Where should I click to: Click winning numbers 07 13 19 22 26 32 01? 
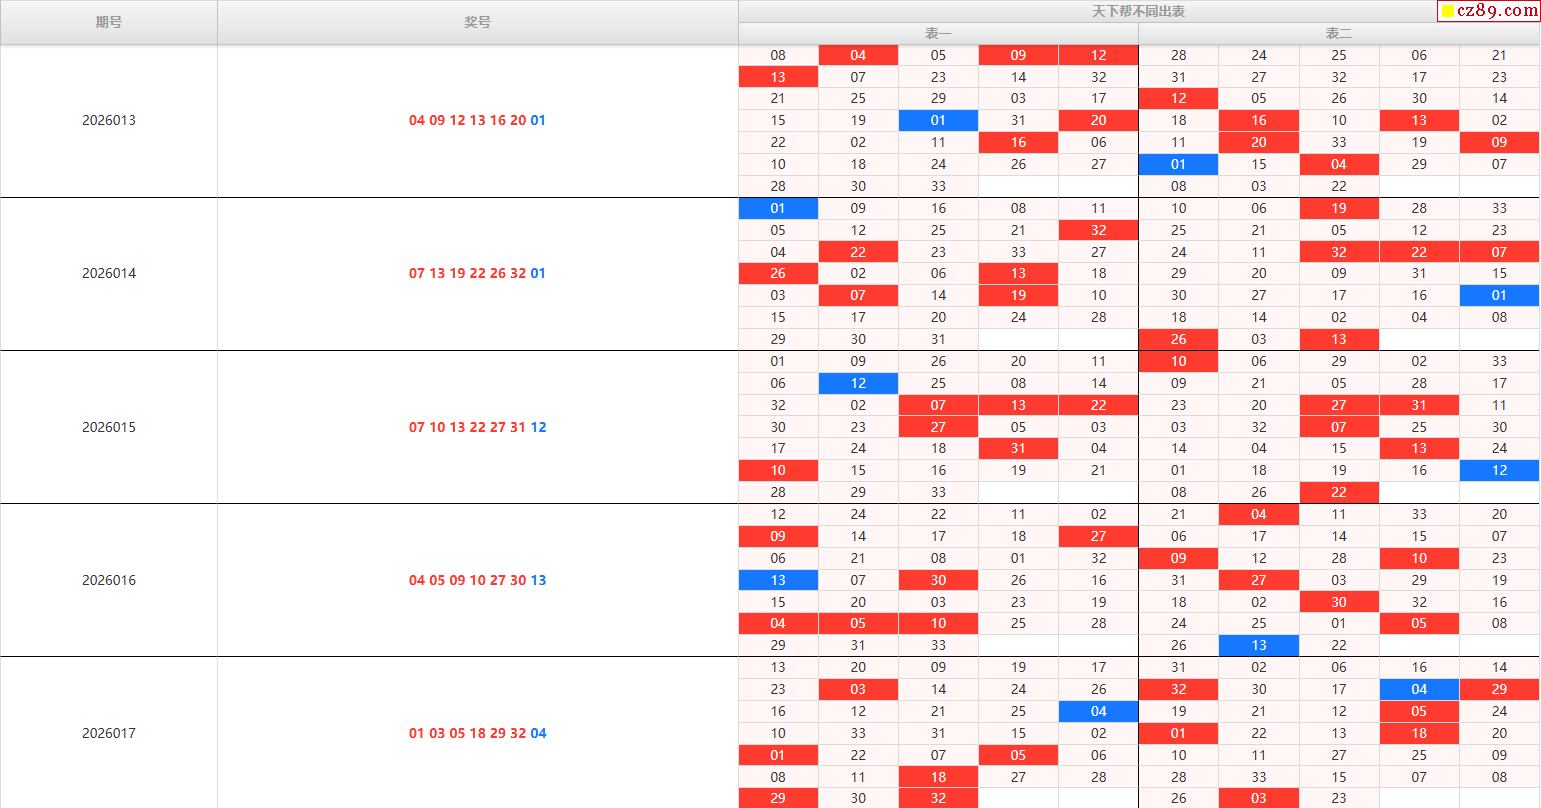coord(477,273)
